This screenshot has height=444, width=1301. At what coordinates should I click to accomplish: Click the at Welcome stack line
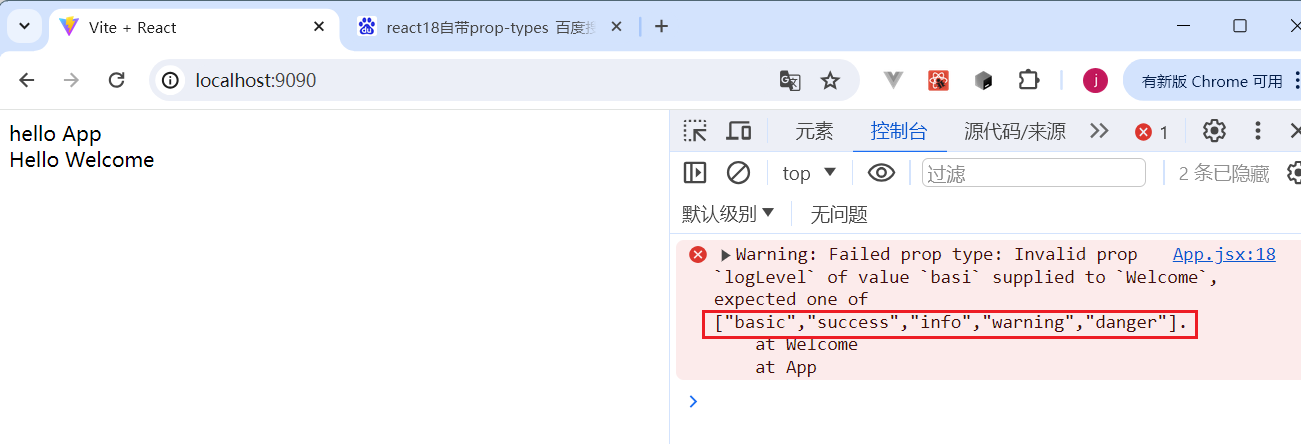tap(806, 344)
